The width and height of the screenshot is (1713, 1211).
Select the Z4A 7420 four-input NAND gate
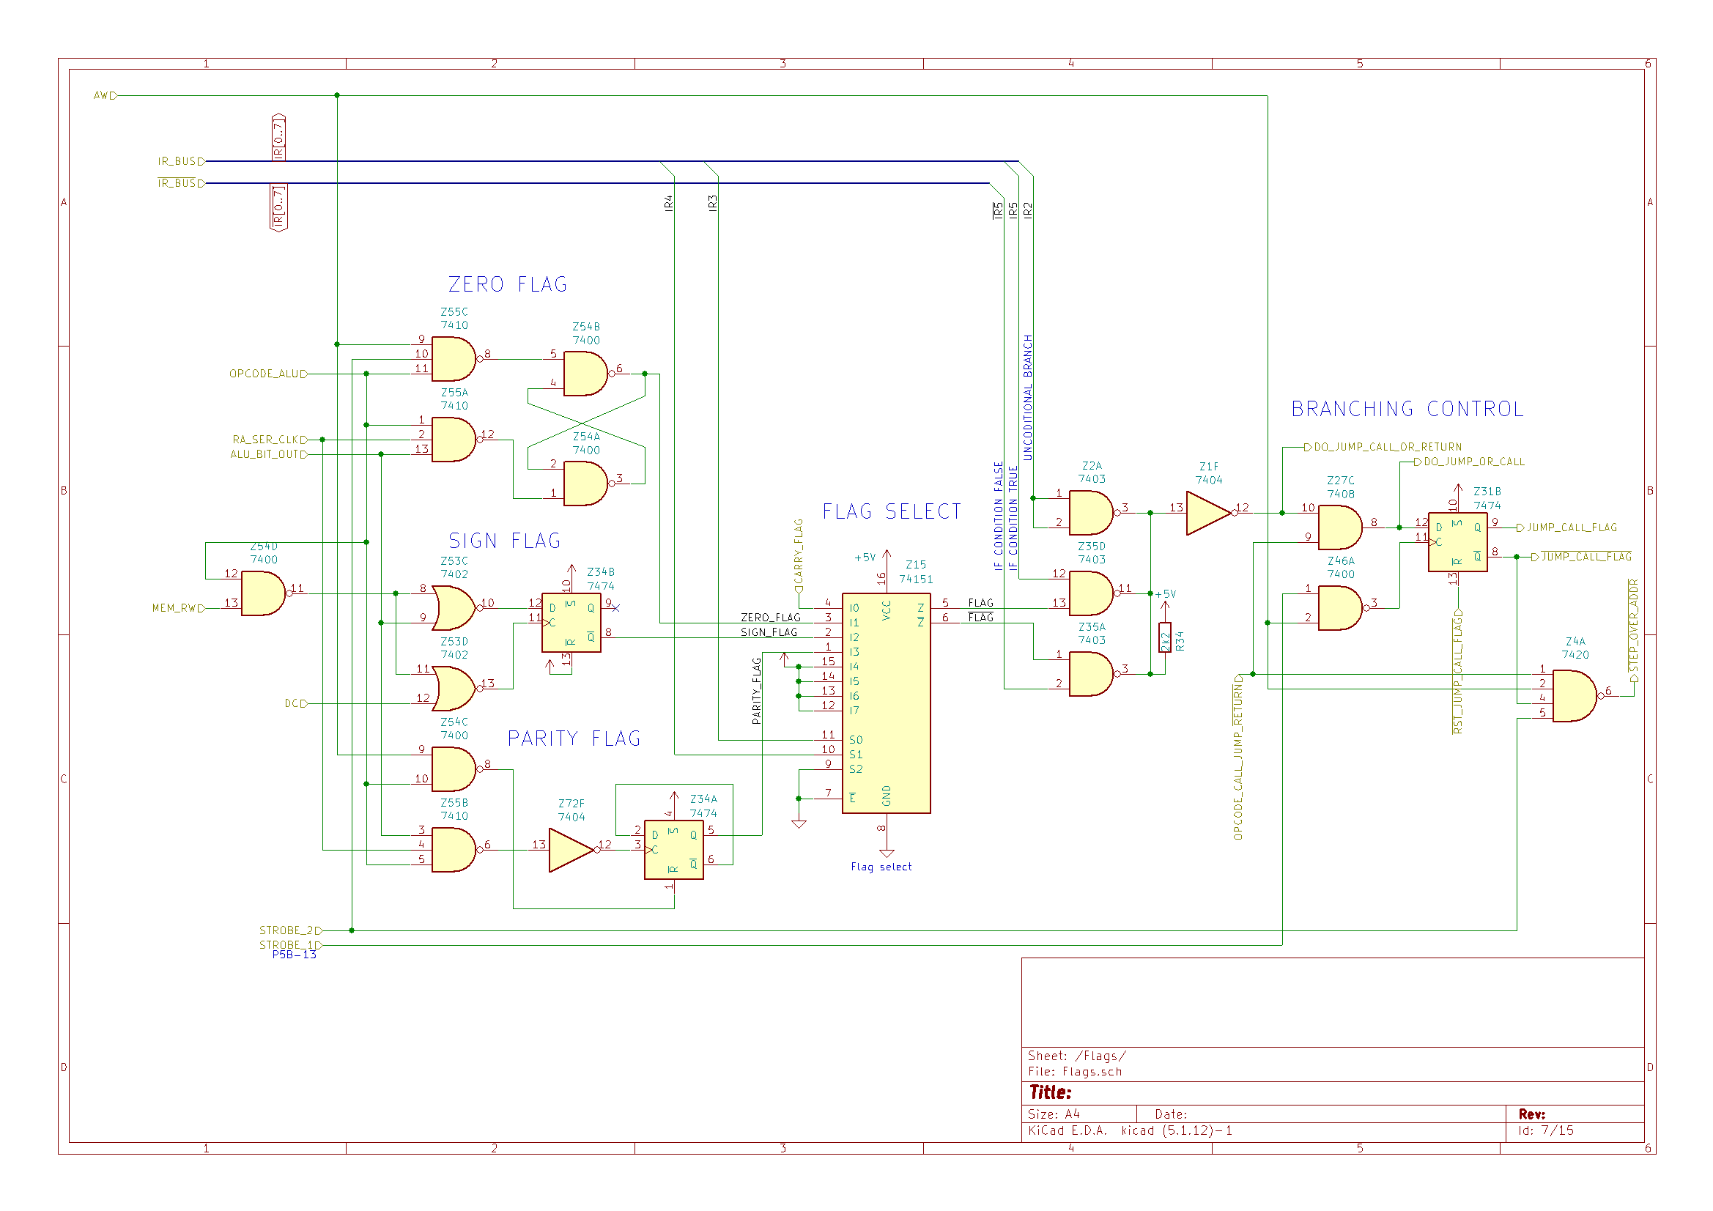1573,696
